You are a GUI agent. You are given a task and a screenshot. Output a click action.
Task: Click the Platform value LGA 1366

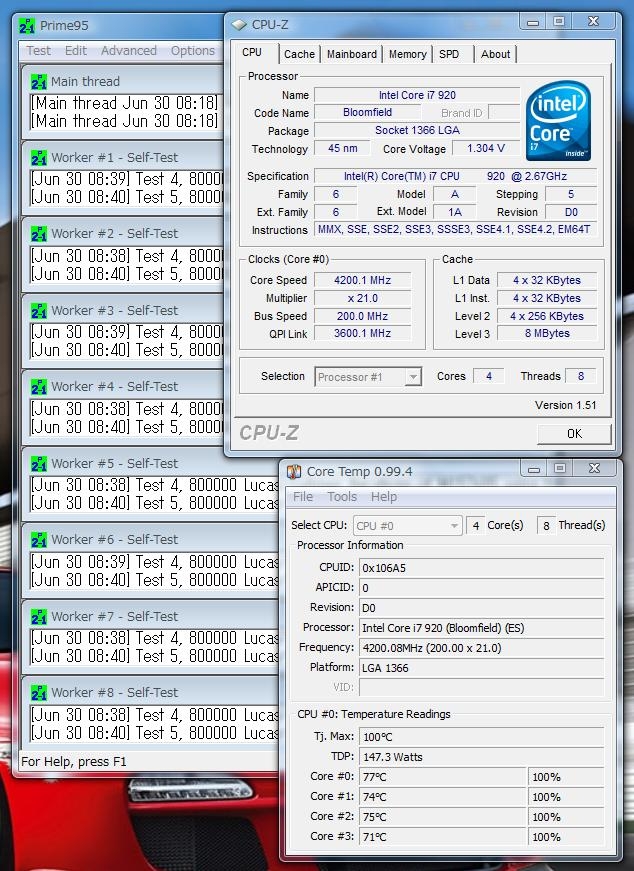click(481, 668)
